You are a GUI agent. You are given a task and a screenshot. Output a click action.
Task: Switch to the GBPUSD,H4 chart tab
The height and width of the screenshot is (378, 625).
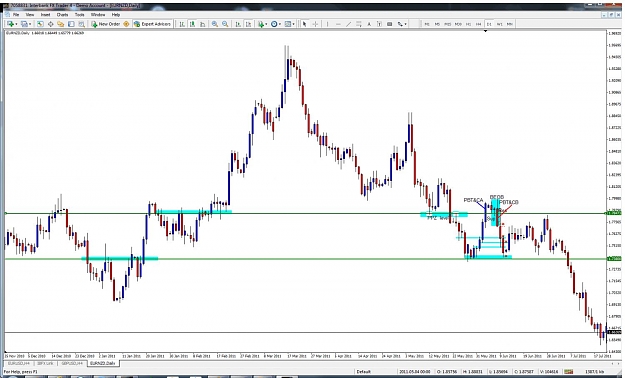pos(72,363)
